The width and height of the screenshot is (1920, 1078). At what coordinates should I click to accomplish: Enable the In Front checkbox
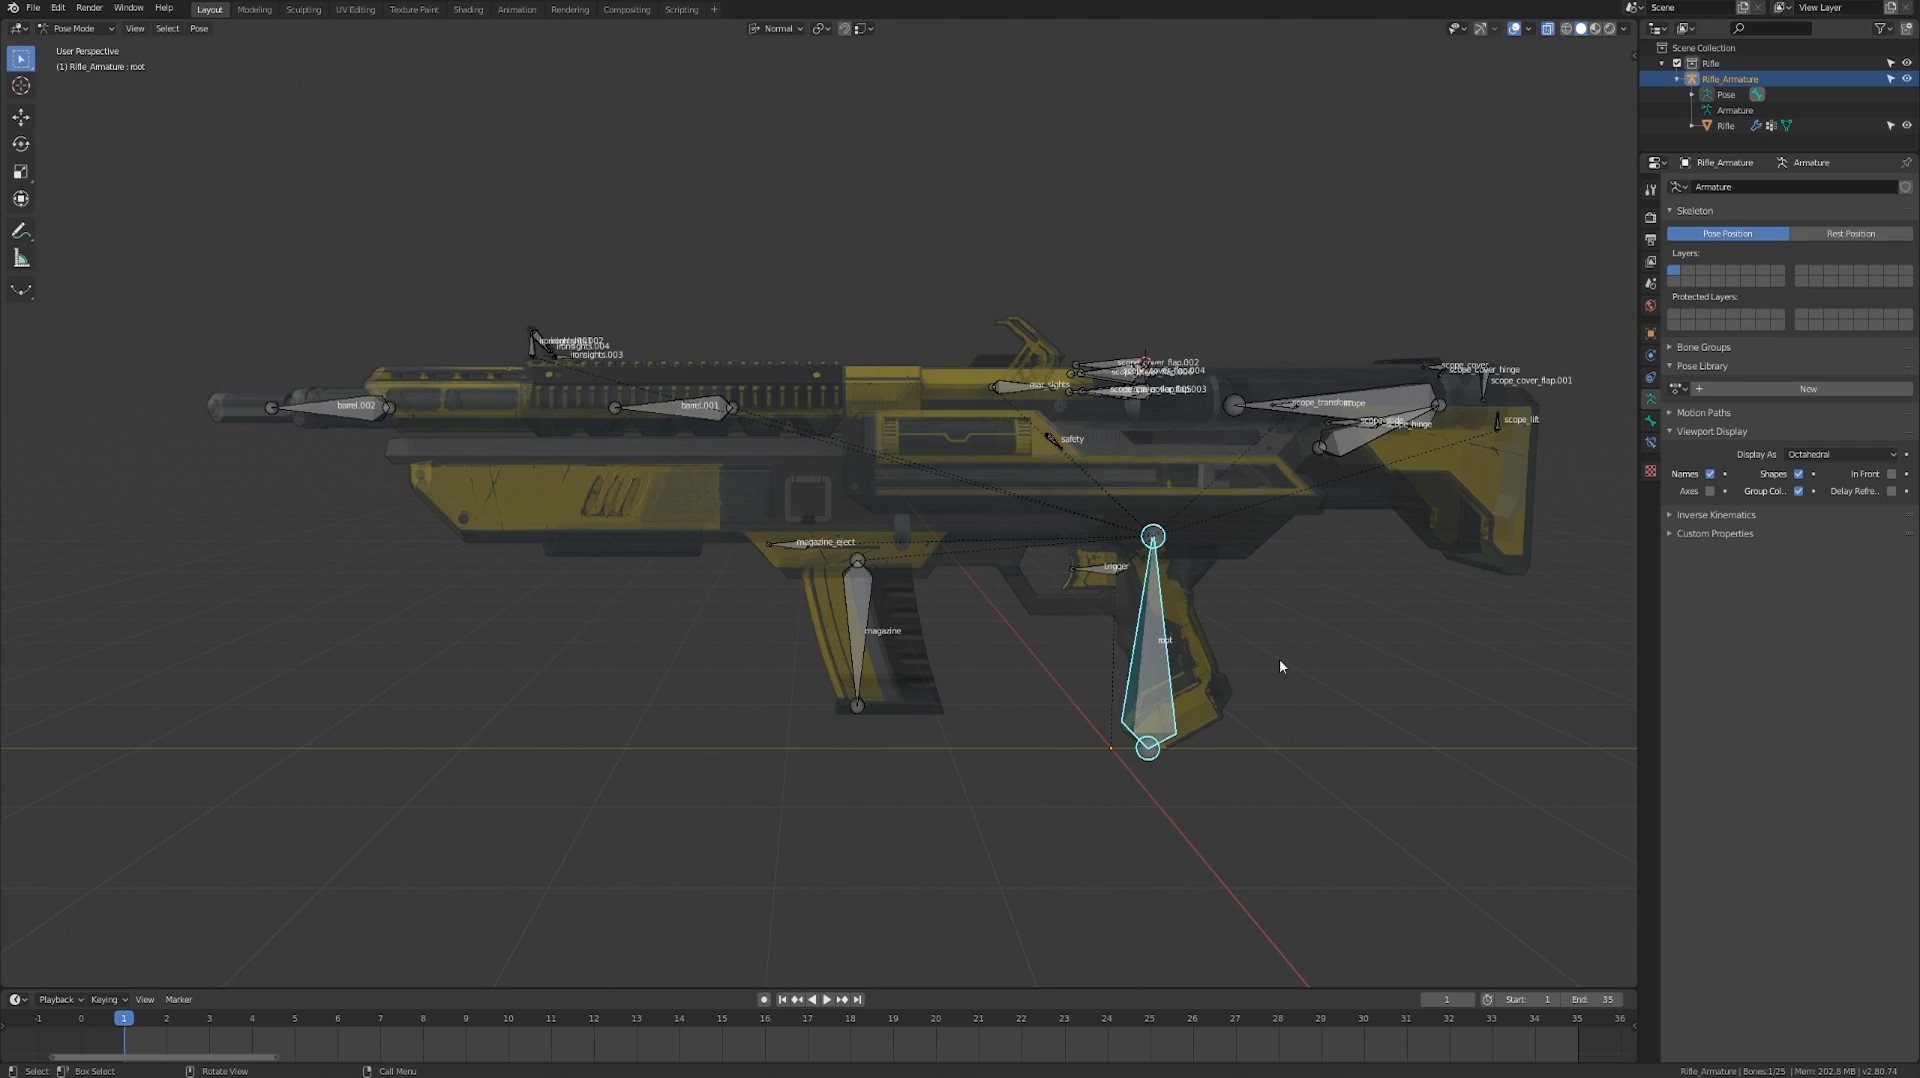point(1891,474)
